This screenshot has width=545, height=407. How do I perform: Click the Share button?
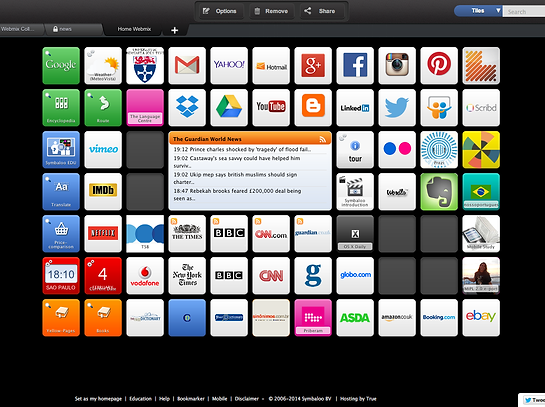pyautogui.click(x=322, y=11)
